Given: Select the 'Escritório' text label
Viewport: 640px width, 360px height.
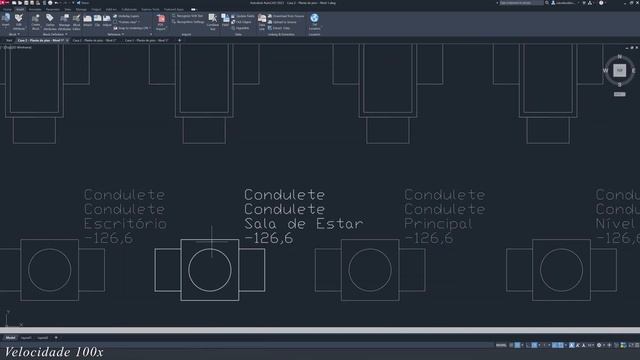Looking at the screenshot, I should coord(125,224).
